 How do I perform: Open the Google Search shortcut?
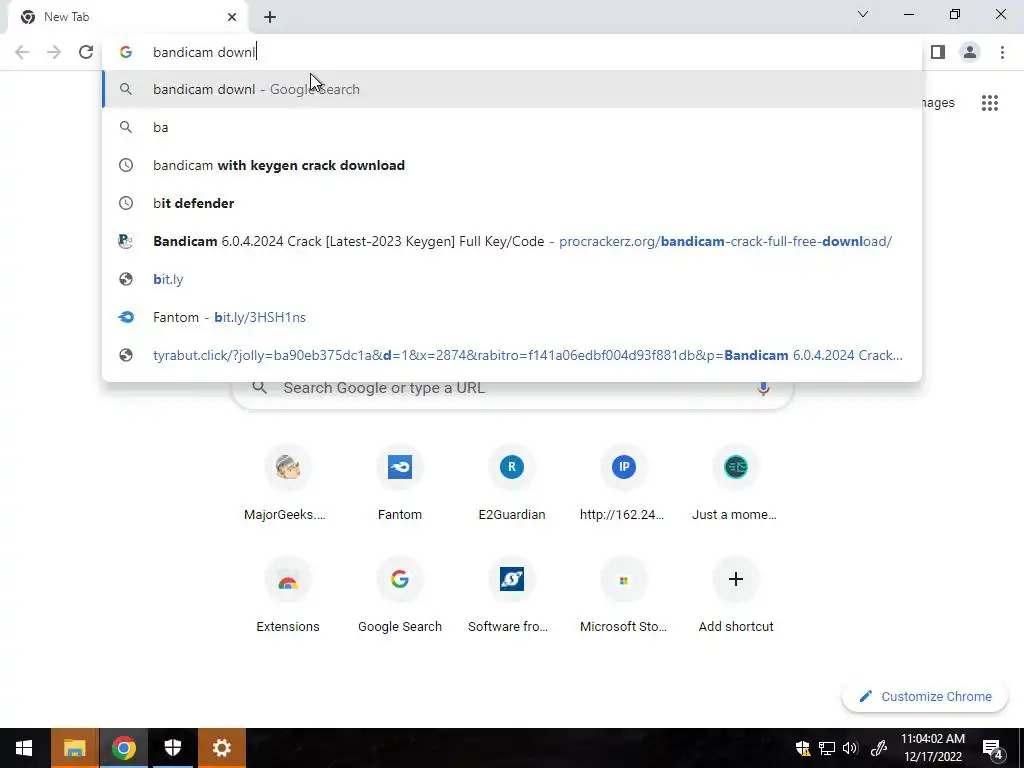pos(400,596)
